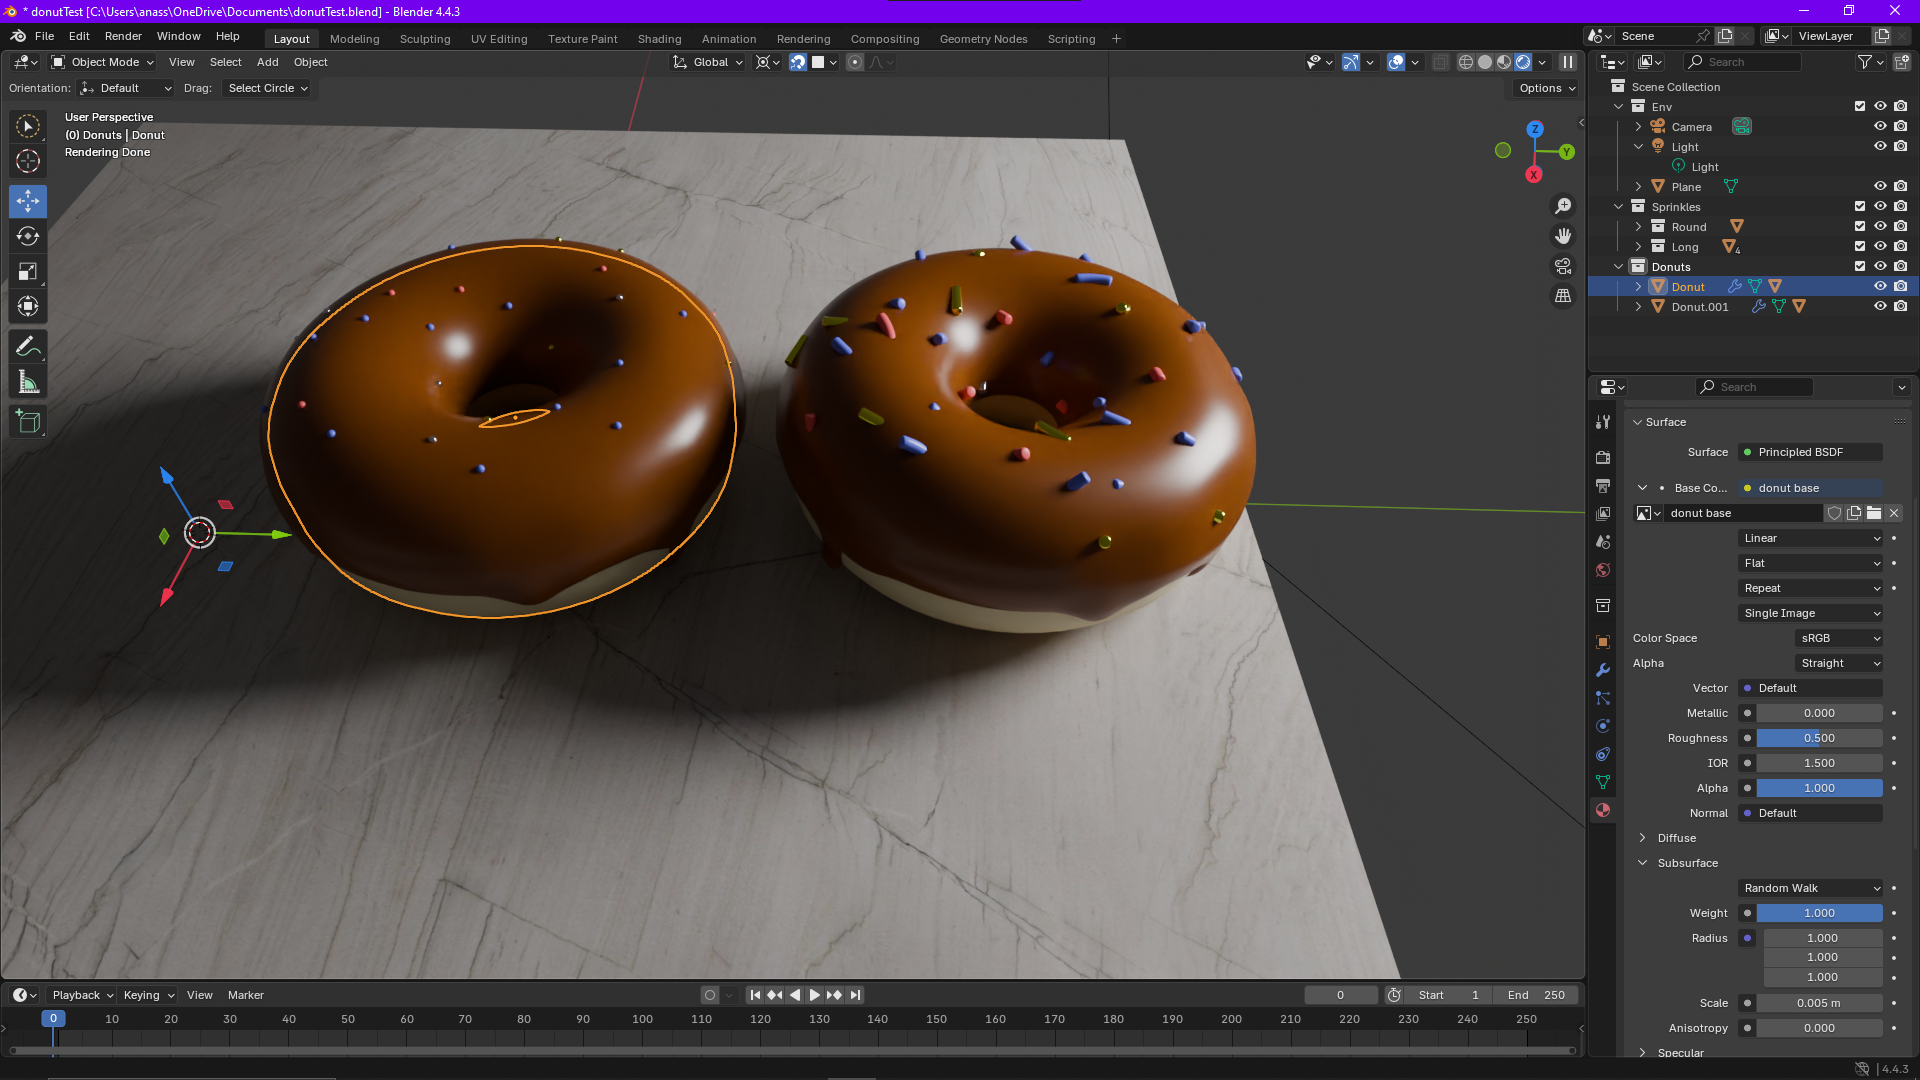Open the Object properties tab

pos(1603,642)
